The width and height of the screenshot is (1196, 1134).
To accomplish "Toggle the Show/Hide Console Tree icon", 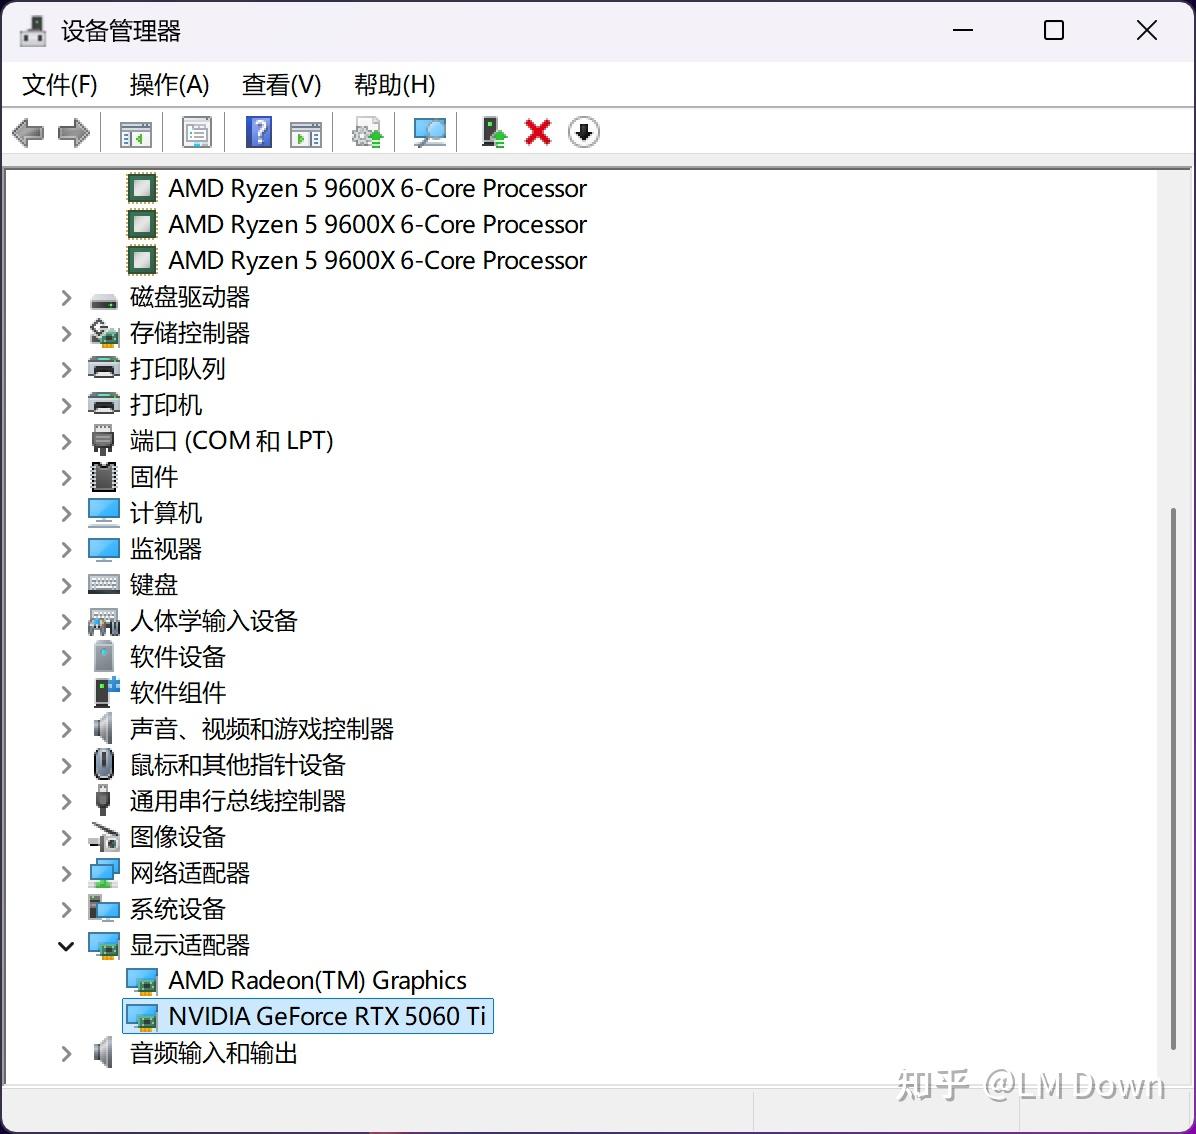I will [x=135, y=132].
